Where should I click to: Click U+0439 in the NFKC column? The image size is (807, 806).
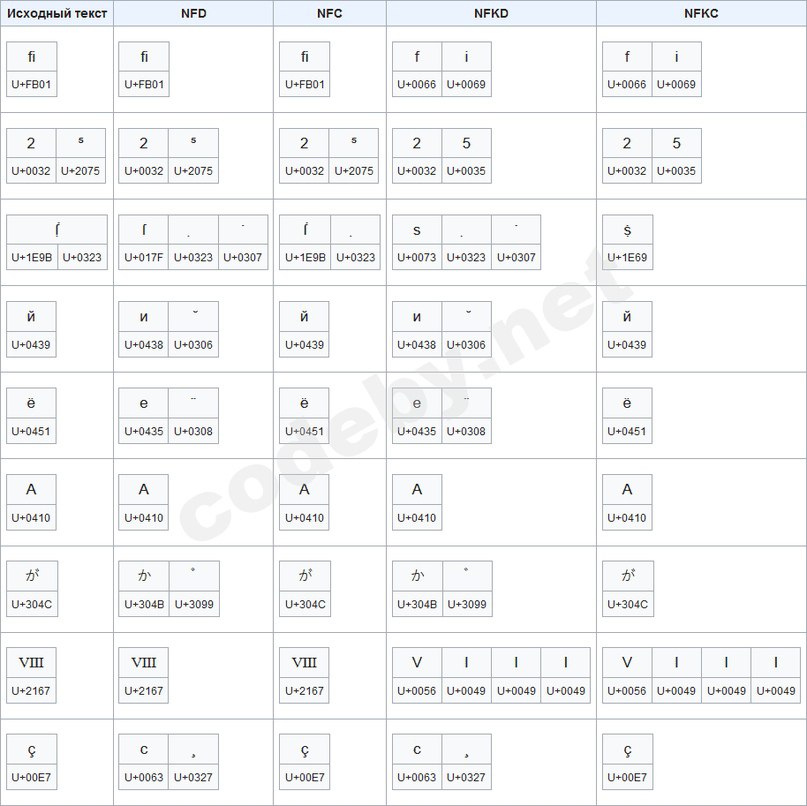coord(626,344)
